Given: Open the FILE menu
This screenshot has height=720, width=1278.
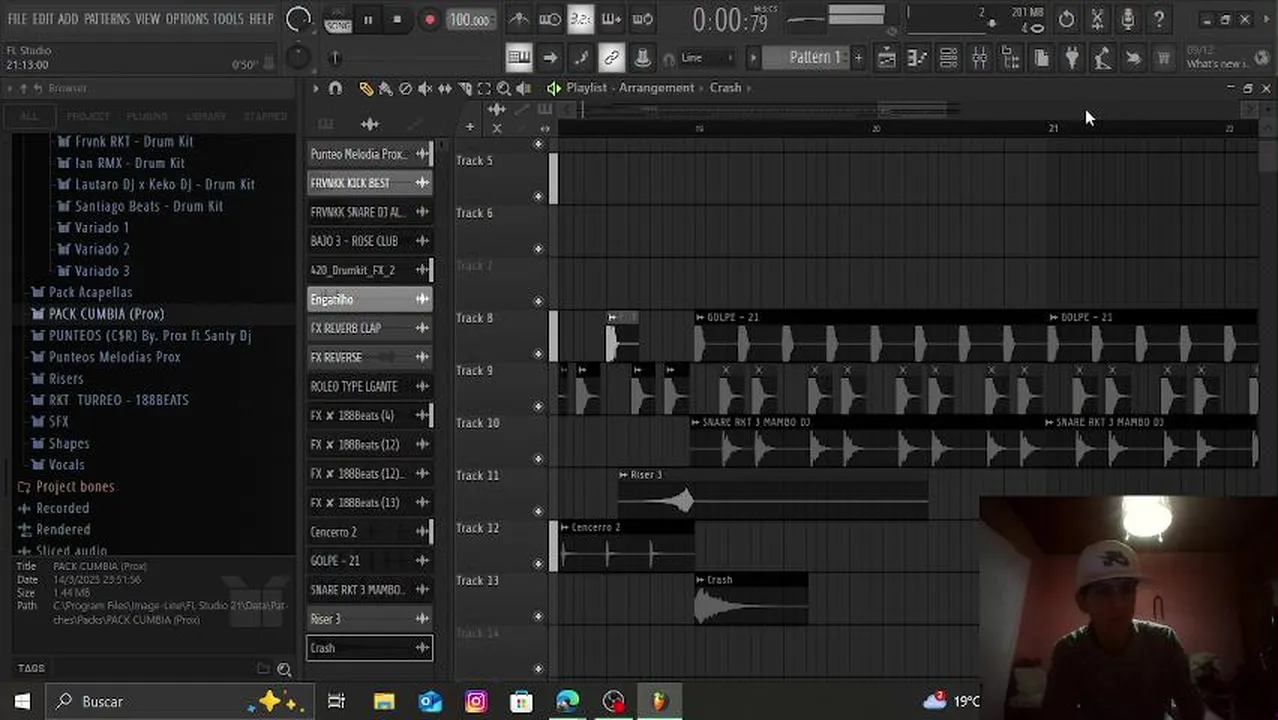Looking at the screenshot, I should (x=17, y=19).
